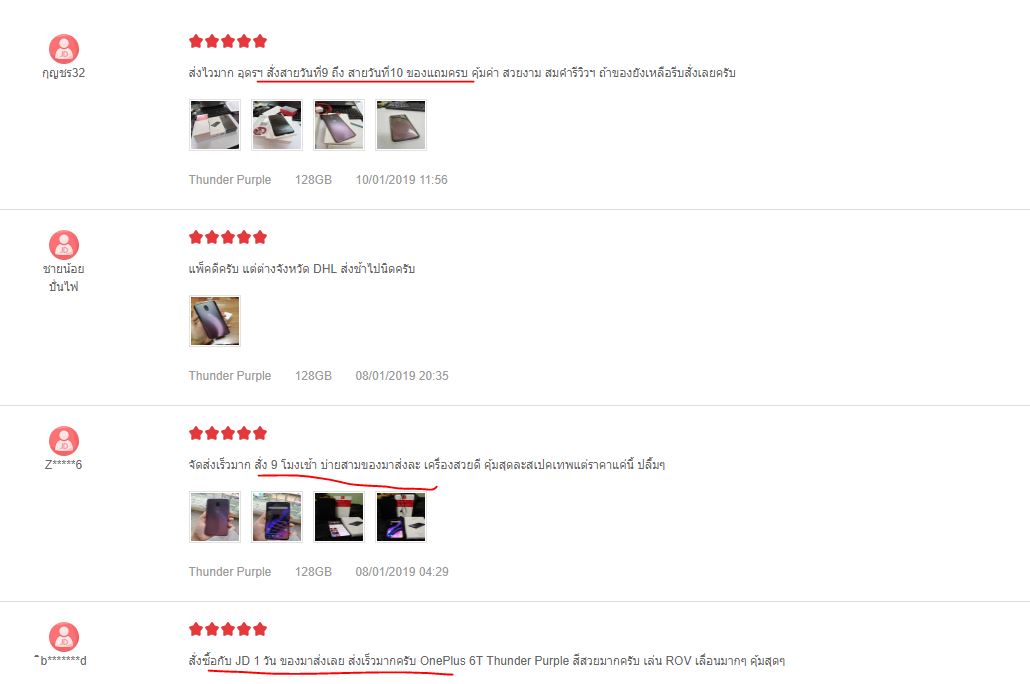This screenshot has width=1030, height=684.
Task: Click the avatar icon of reviewer b*******d
Action: [64, 637]
